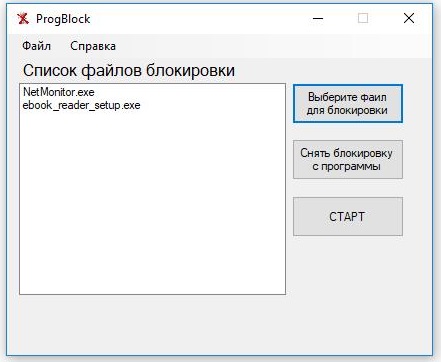Close the ProgBlock window

pos(409,18)
